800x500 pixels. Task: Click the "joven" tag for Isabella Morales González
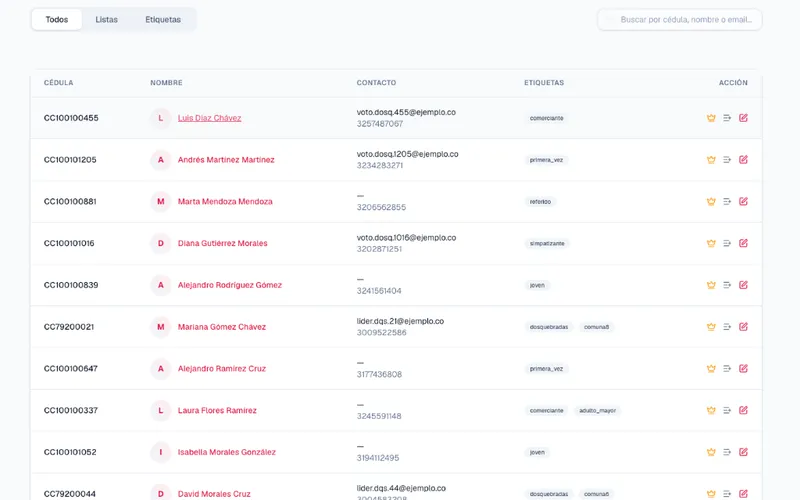[537, 452]
